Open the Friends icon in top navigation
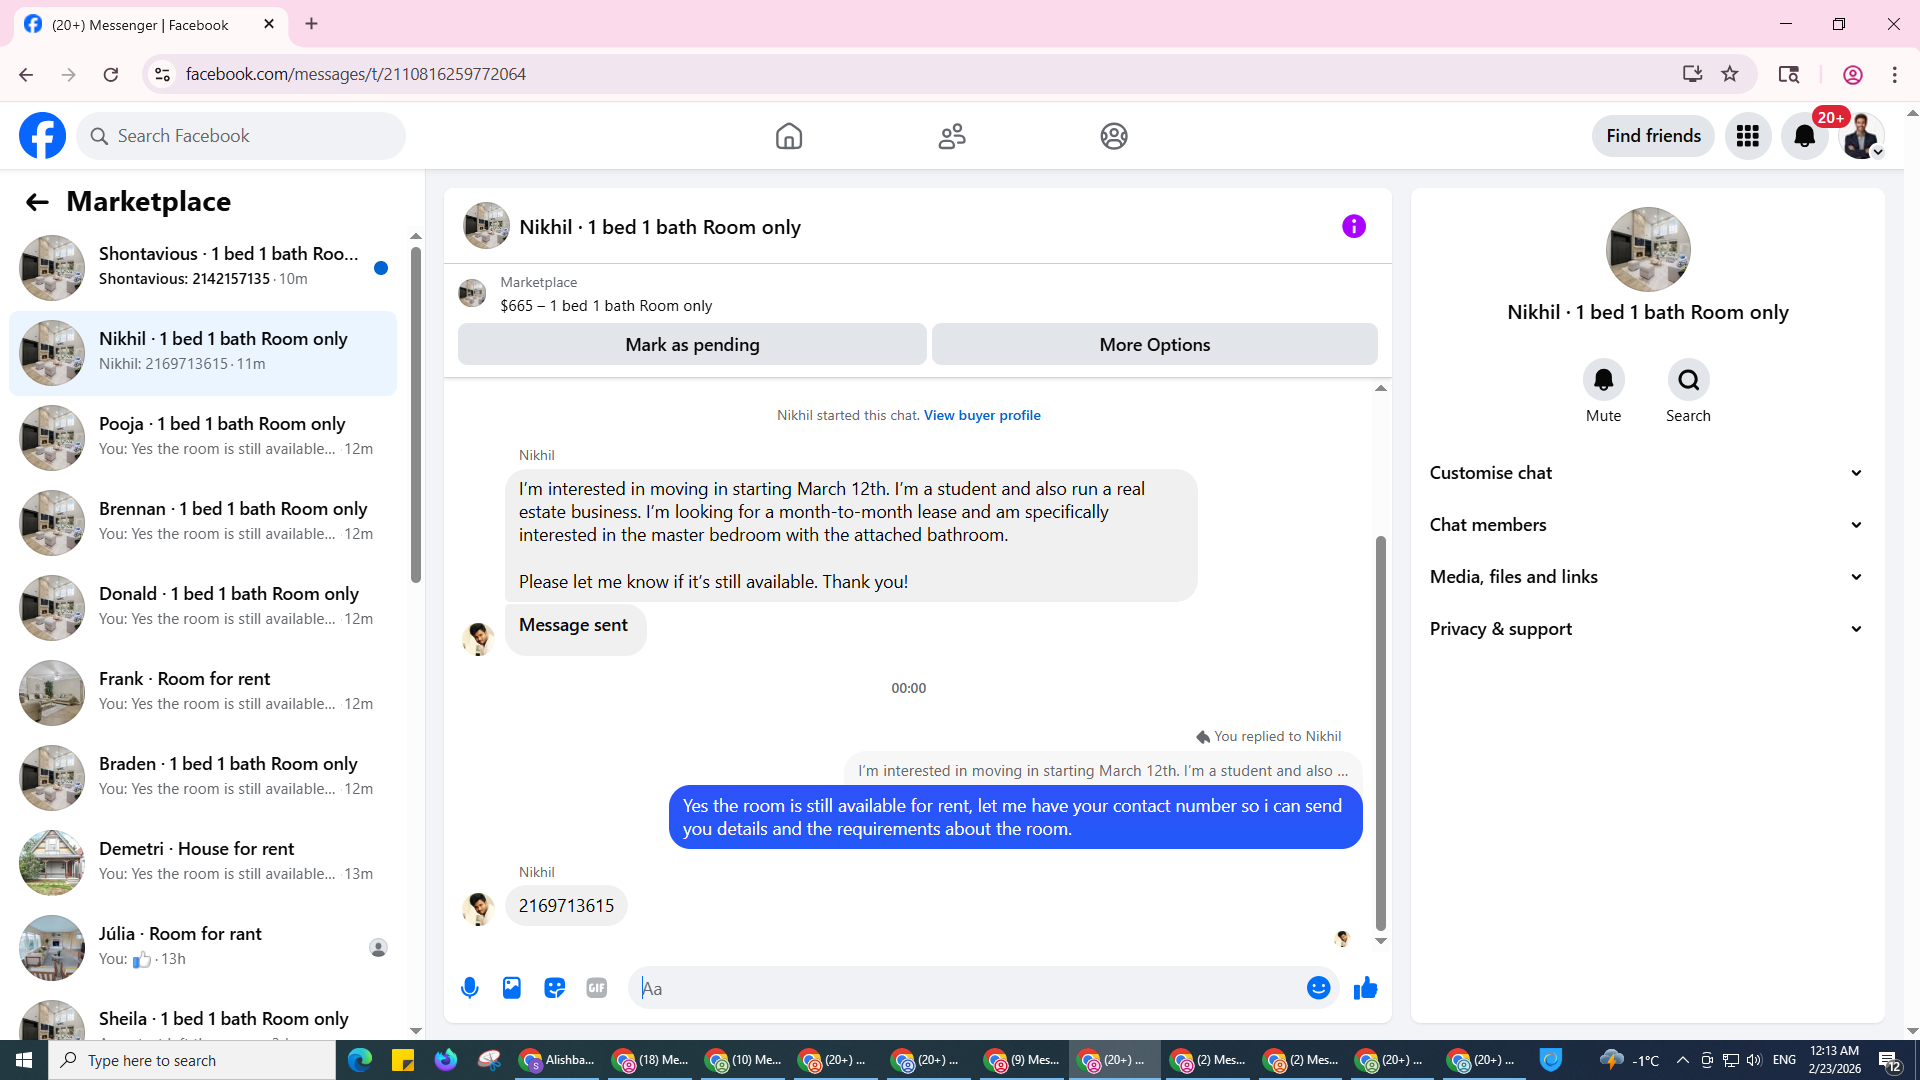This screenshot has height=1080, width=1920. tap(952, 136)
